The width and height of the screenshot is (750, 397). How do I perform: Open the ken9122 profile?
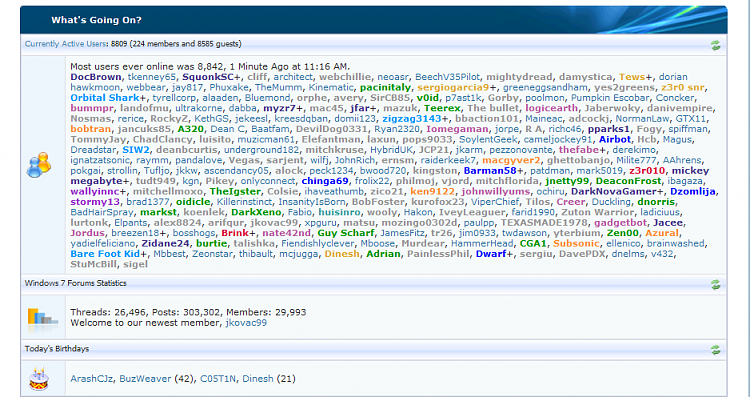click(432, 192)
